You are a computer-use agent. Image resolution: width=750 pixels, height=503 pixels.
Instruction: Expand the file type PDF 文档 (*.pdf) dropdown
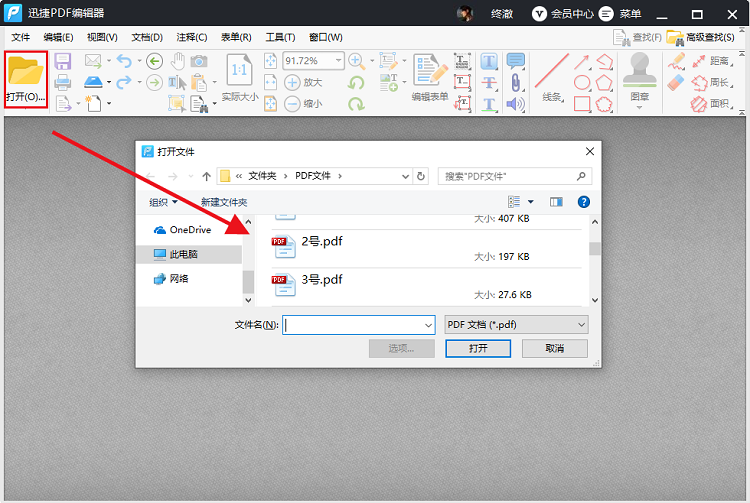pos(581,325)
